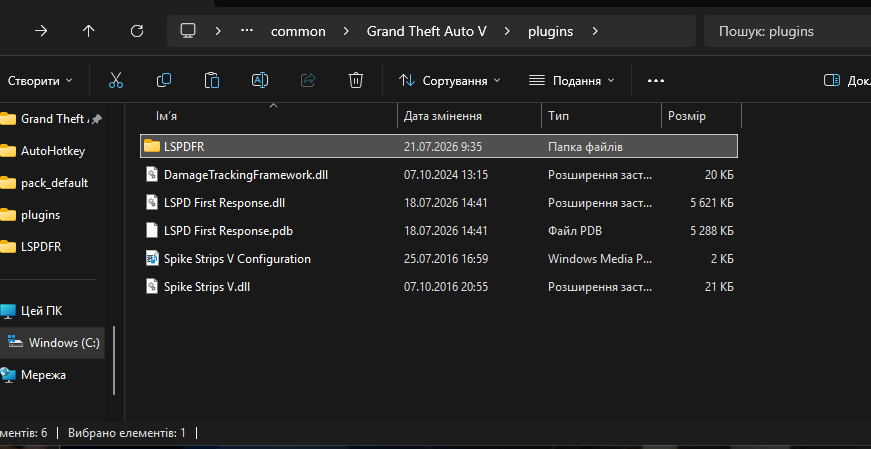Open plugins in the sidebar
871x449 pixels.
pyautogui.click(x=51, y=215)
